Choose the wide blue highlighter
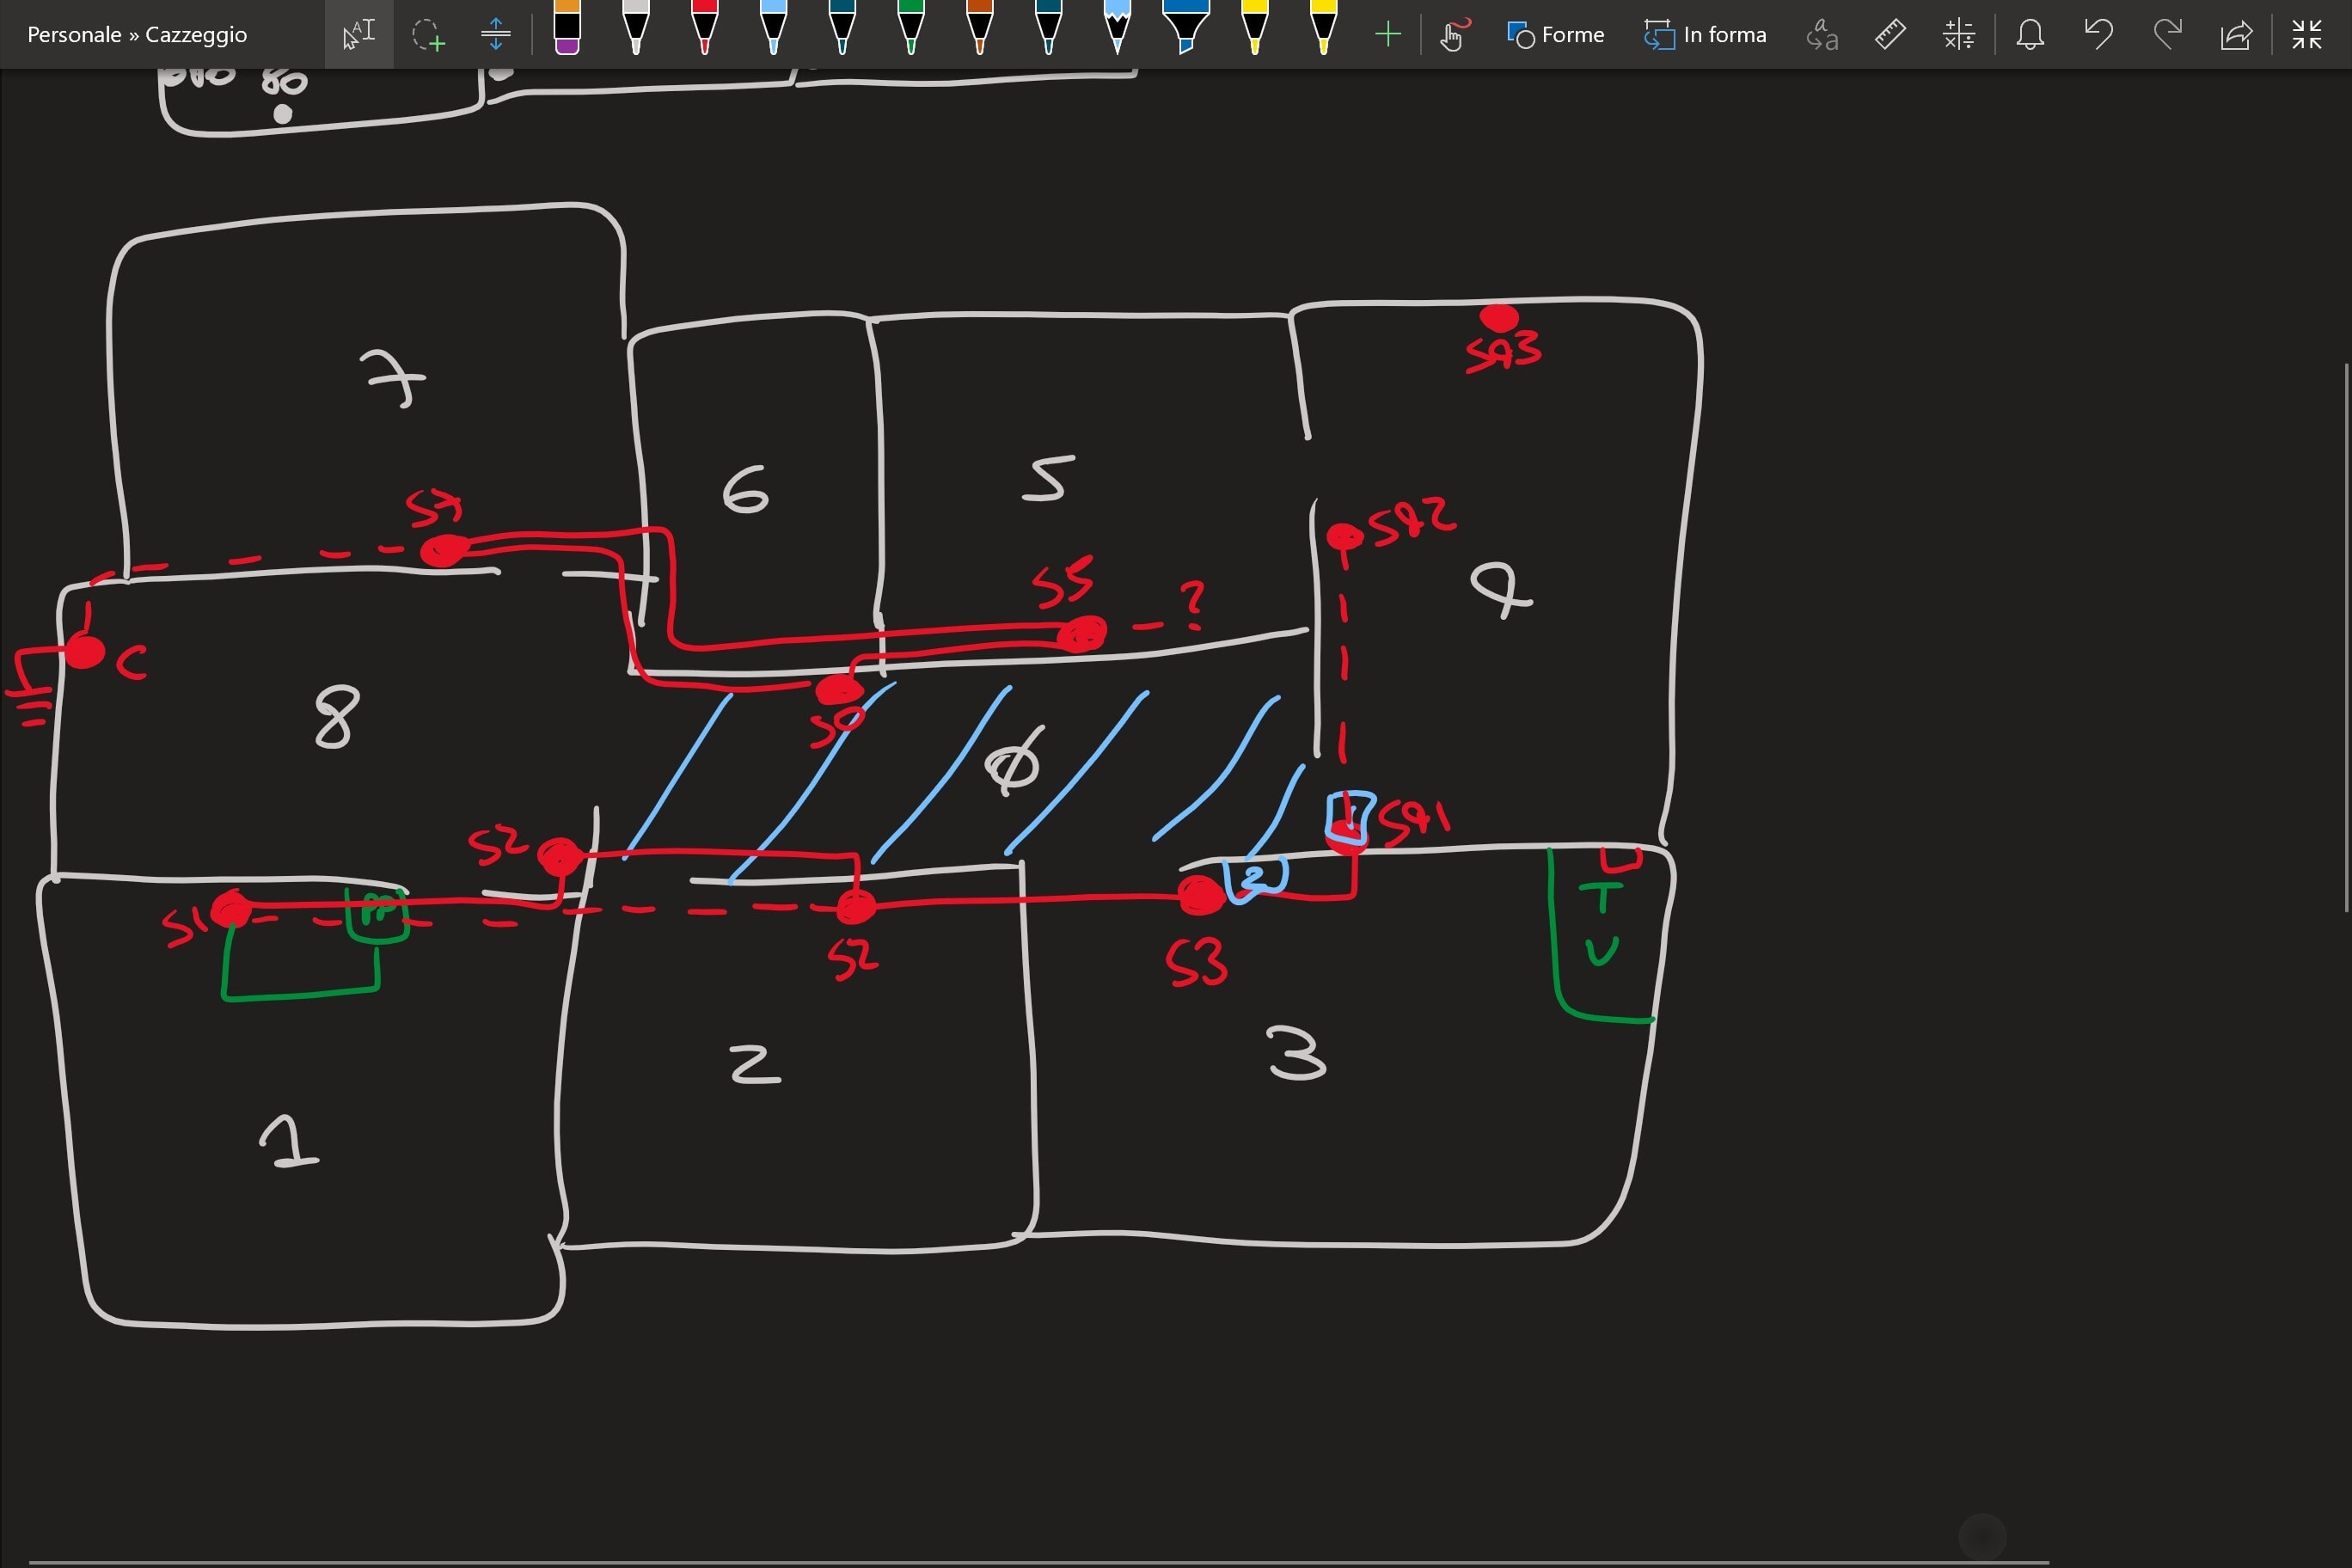Screen dimensions: 2352x1568 [x=1186, y=30]
